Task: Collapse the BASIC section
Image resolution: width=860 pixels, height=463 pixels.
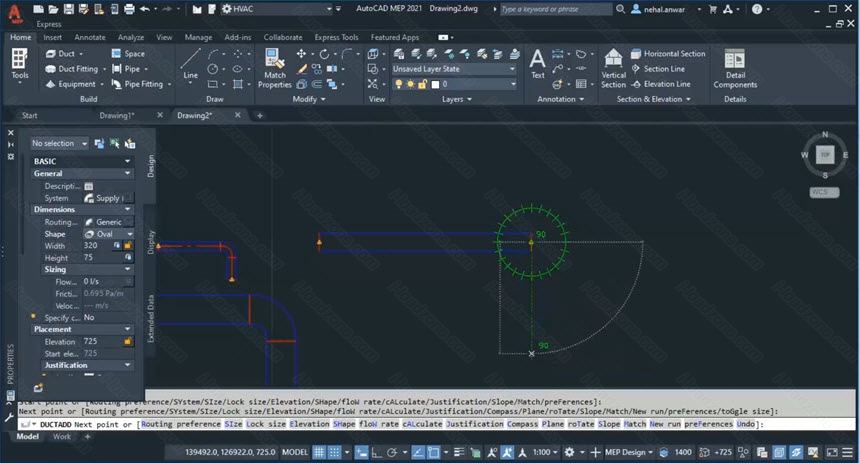Action: point(128,161)
